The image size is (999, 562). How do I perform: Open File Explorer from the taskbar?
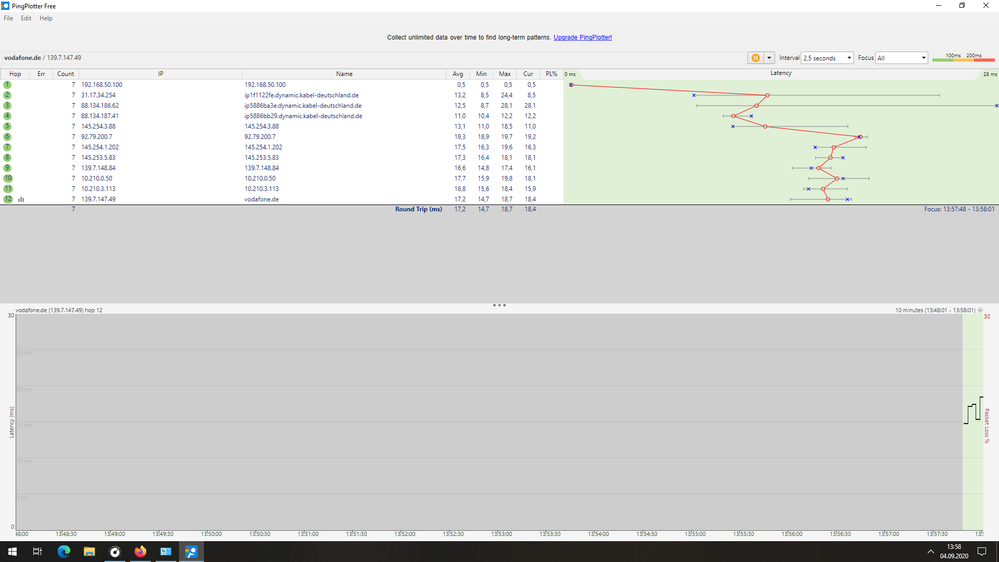pos(89,552)
